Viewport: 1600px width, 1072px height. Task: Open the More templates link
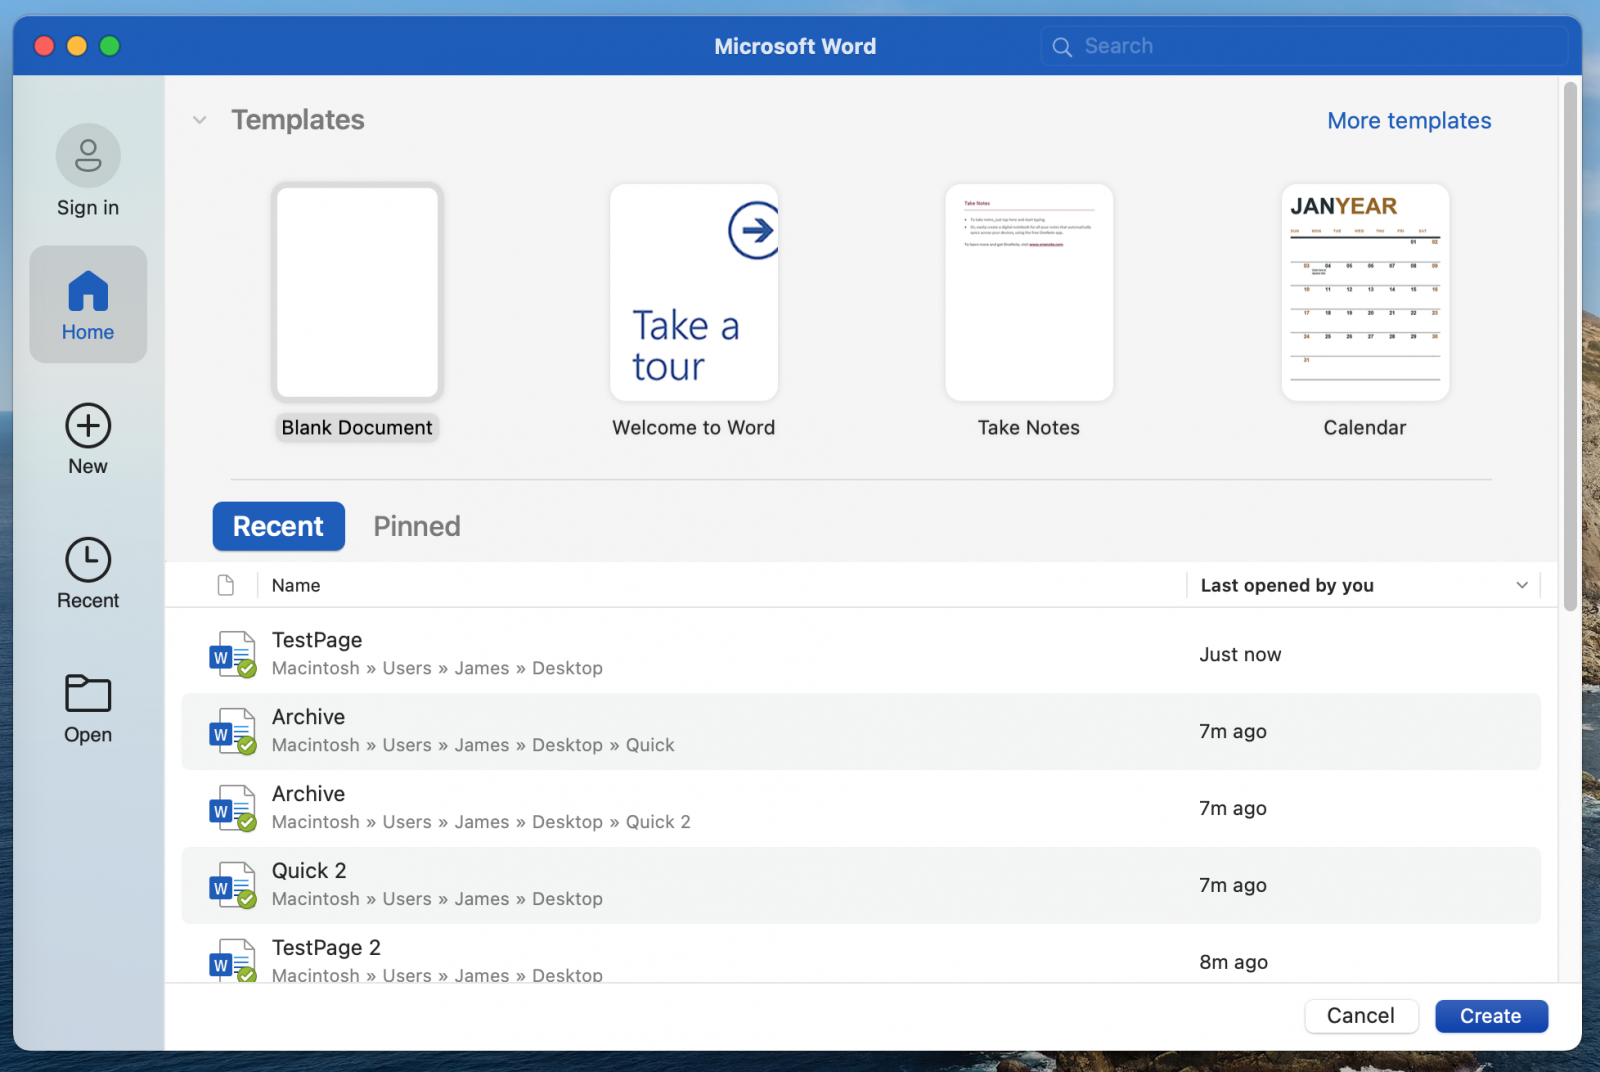pyautogui.click(x=1409, y=120)
